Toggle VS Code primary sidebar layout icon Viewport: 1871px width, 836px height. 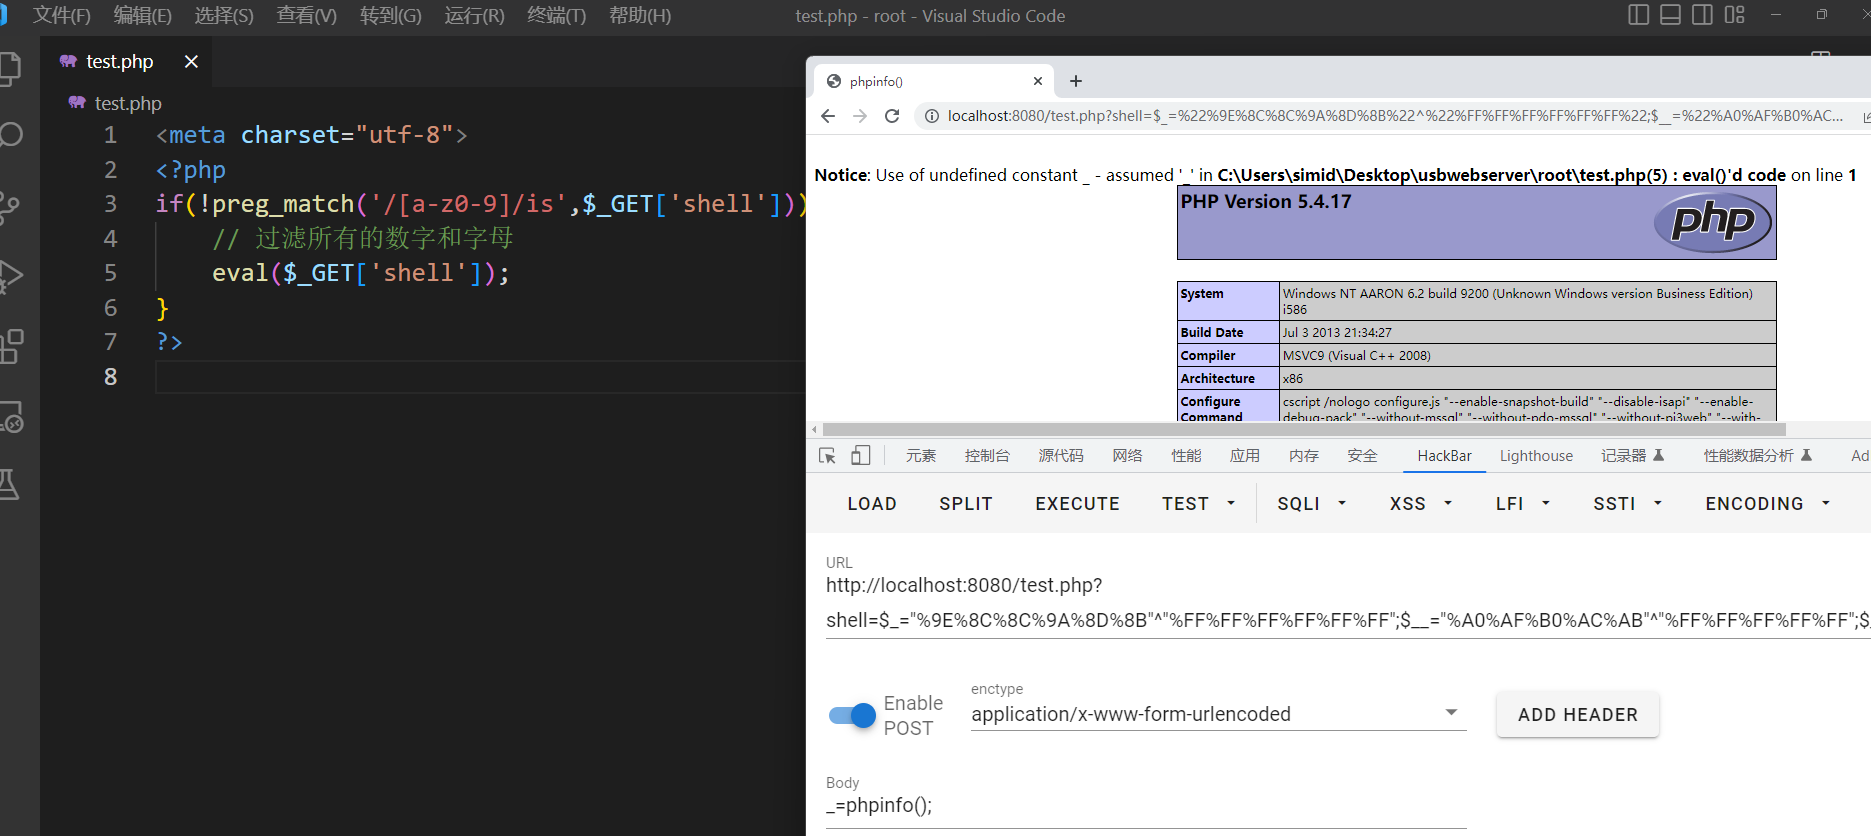1638,15
